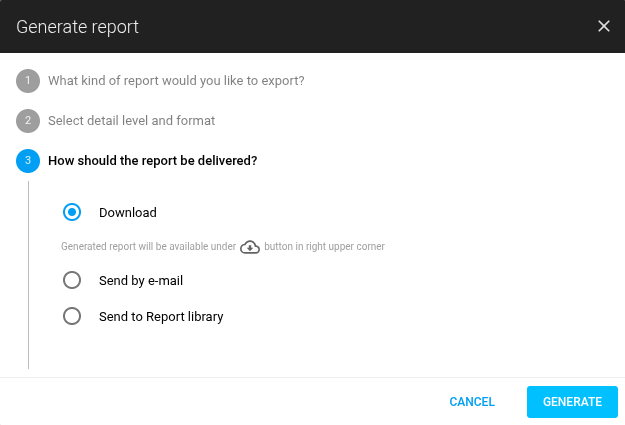Click the "Download" option label
The image size is (625, 425).
click(128, 213)
